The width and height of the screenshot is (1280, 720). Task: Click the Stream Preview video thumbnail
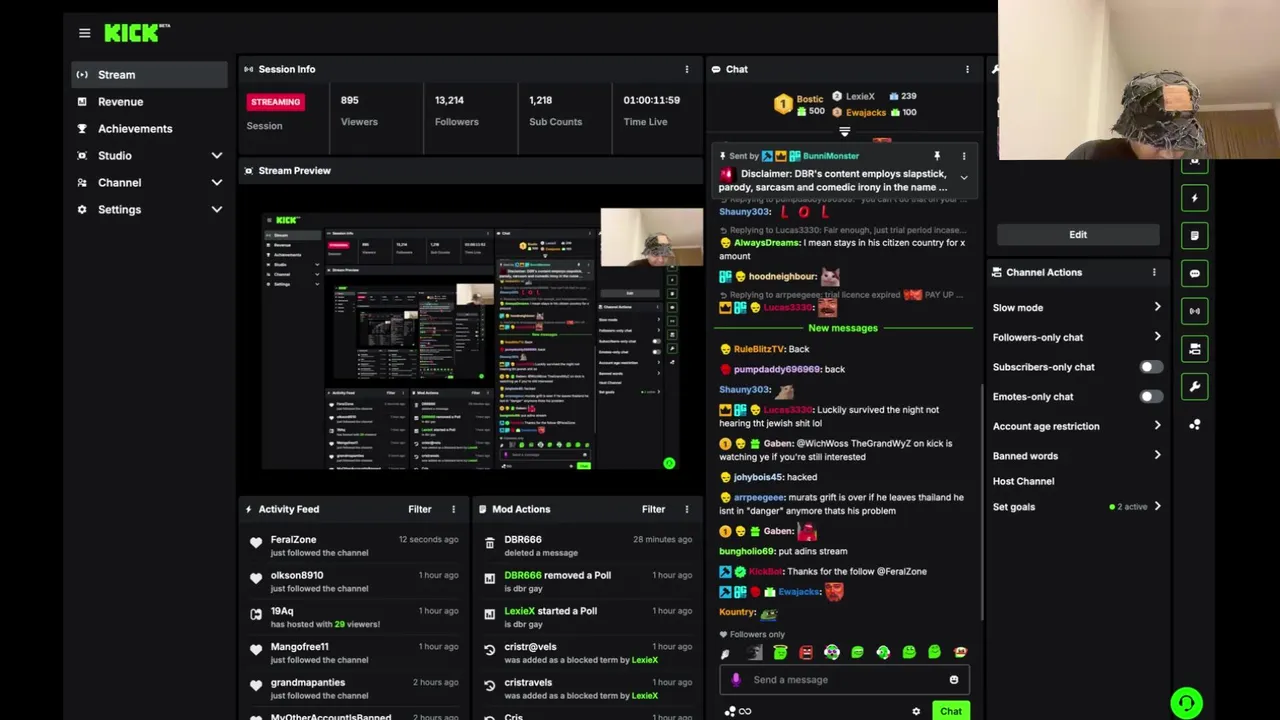pos(471,339)
